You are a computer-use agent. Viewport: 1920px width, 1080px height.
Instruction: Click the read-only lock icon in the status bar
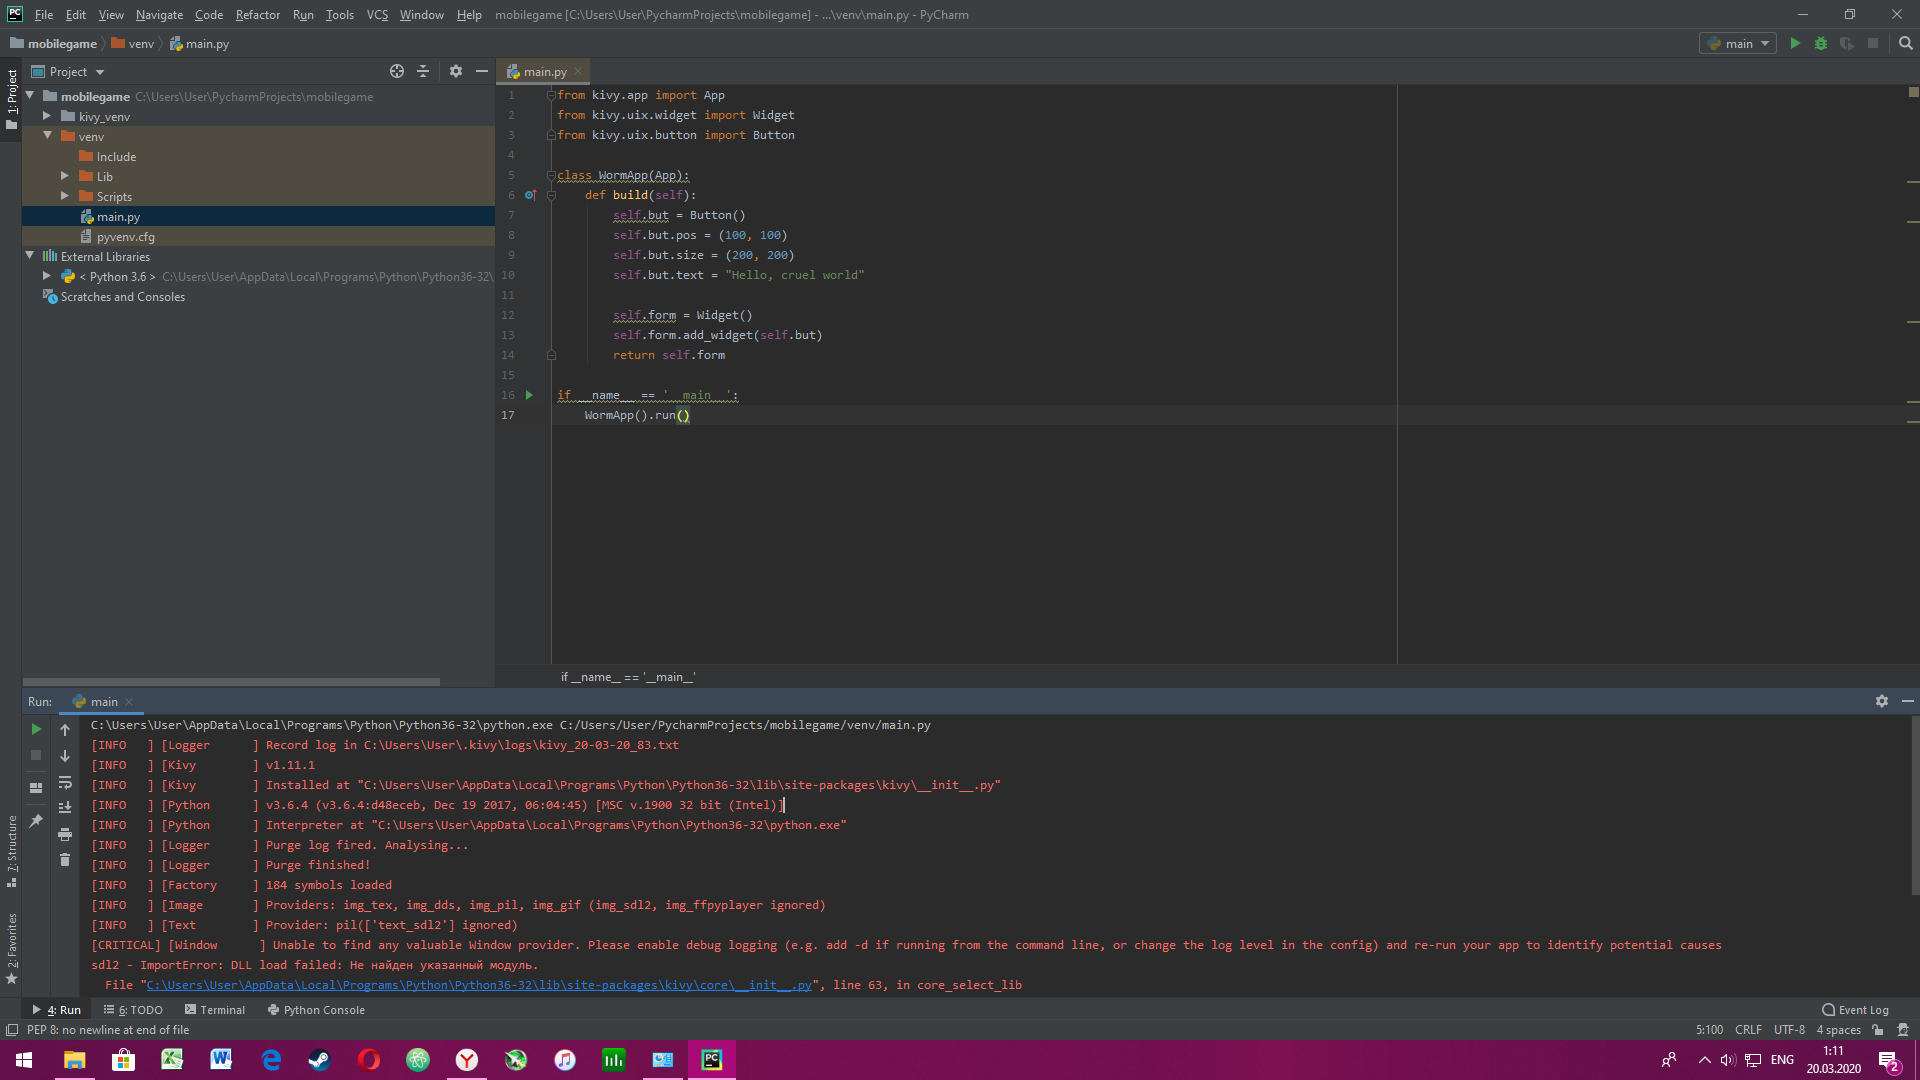(x=1877, y=1030)
